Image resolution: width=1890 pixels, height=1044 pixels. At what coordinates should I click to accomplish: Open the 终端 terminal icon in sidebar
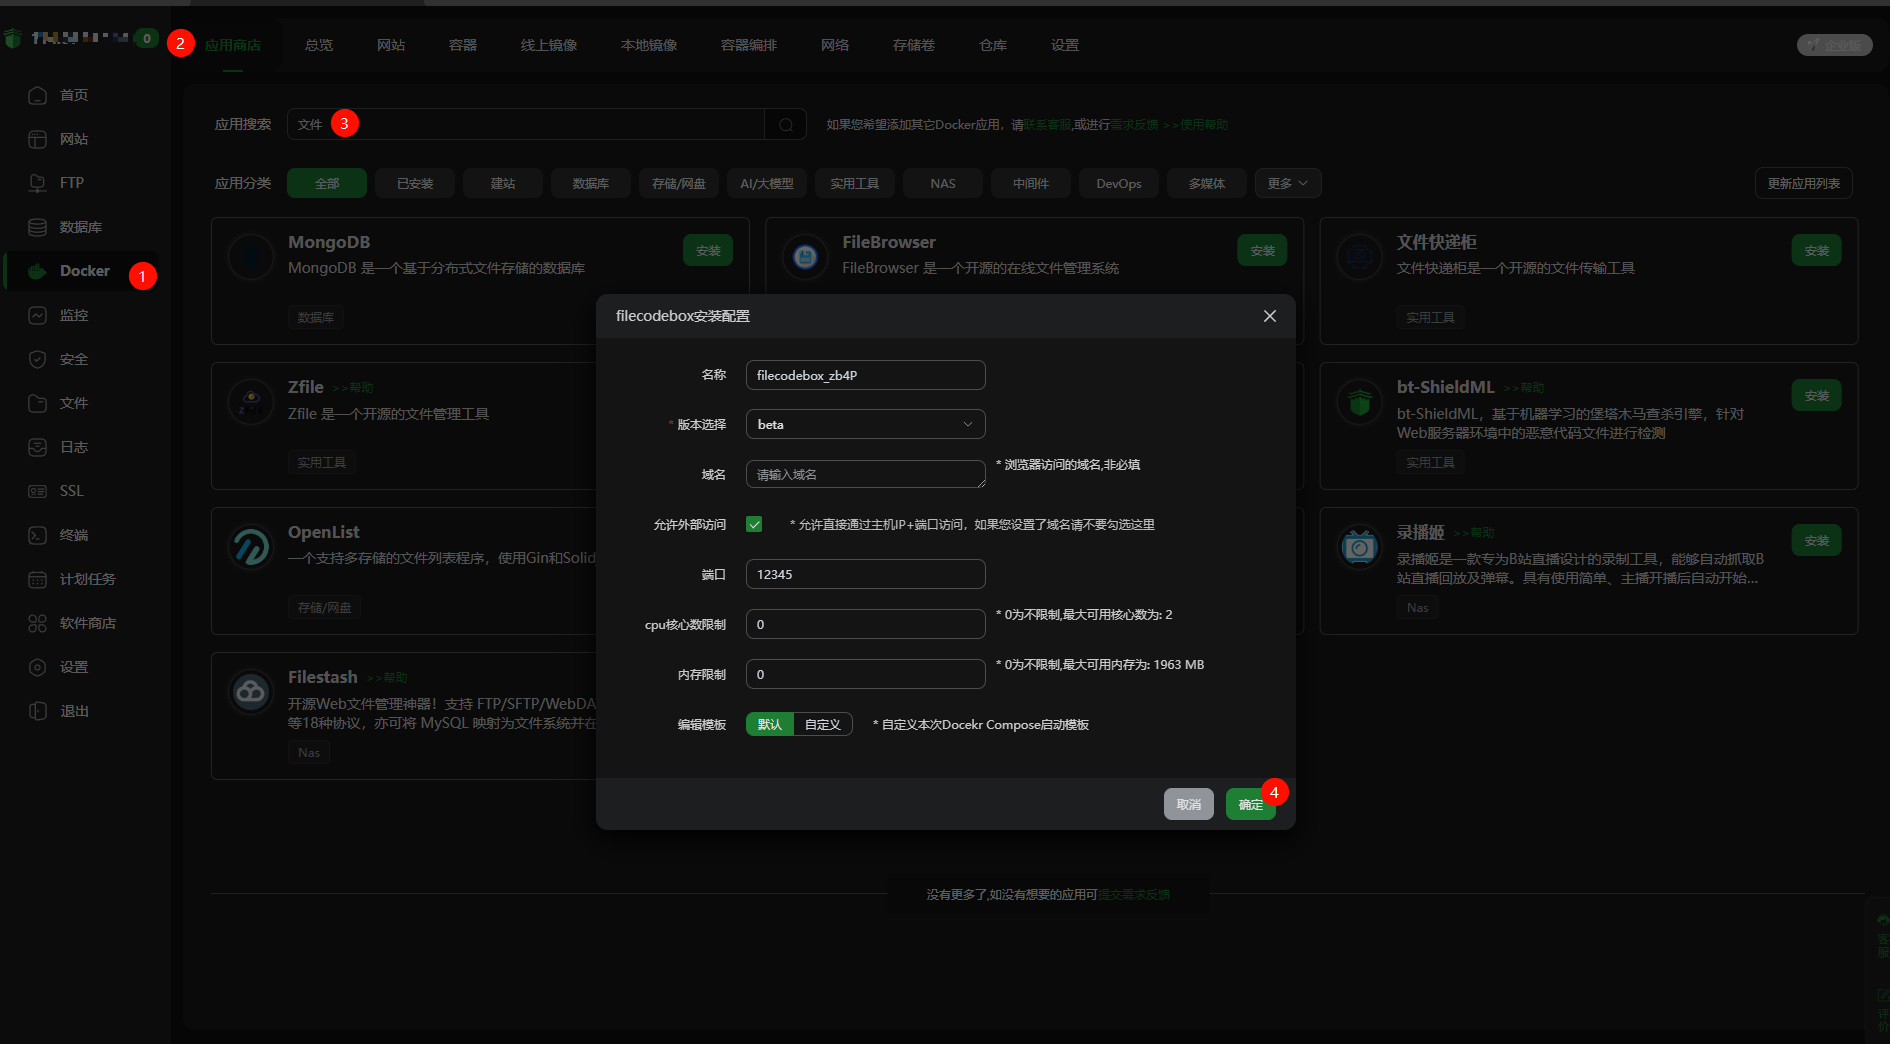(x=37, y=535)
